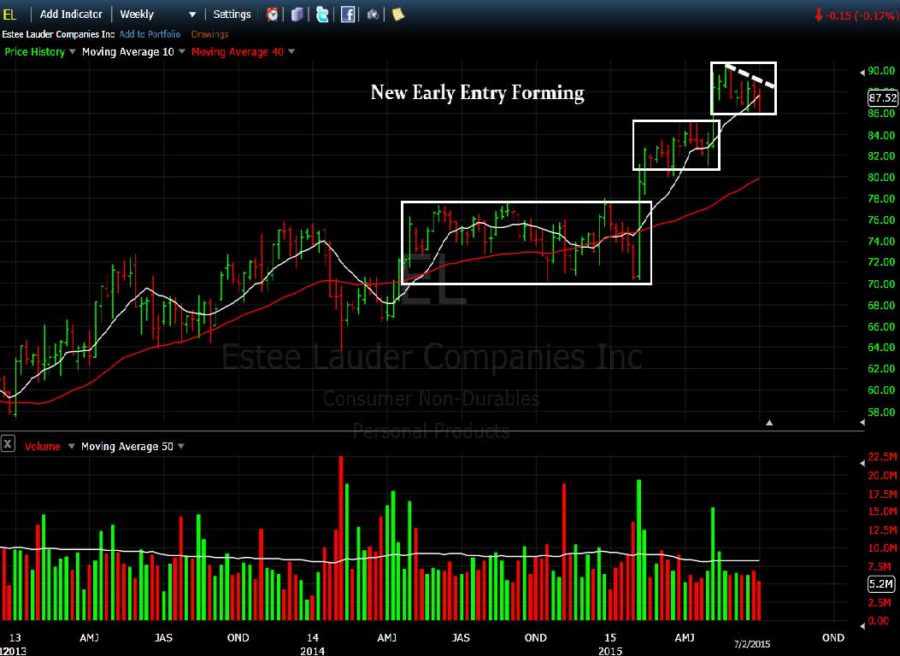This screenshot has height=656, width=900.
Task: Click the New Early Entry Forming annotation
Action: click(x=478, y=92)
